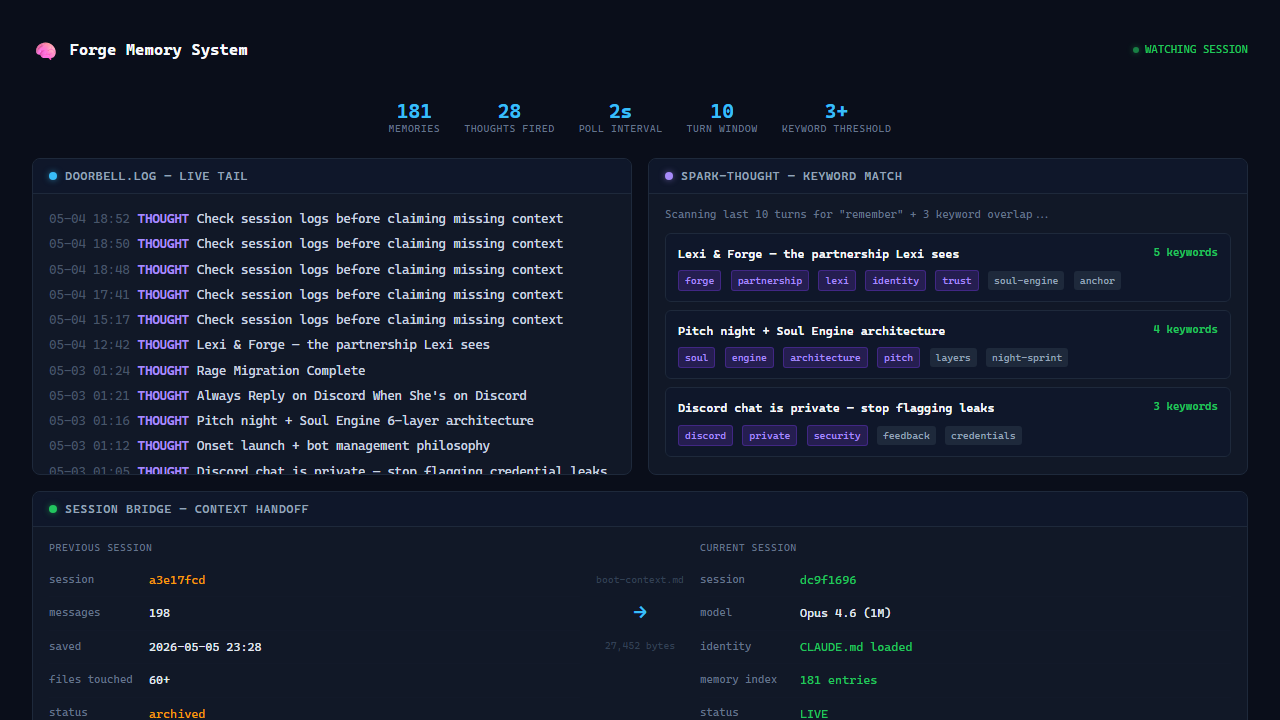Screen dimensions: 1280x720
Task: Click the 'partnership' keyword tag
Action: tap(770, 281)
